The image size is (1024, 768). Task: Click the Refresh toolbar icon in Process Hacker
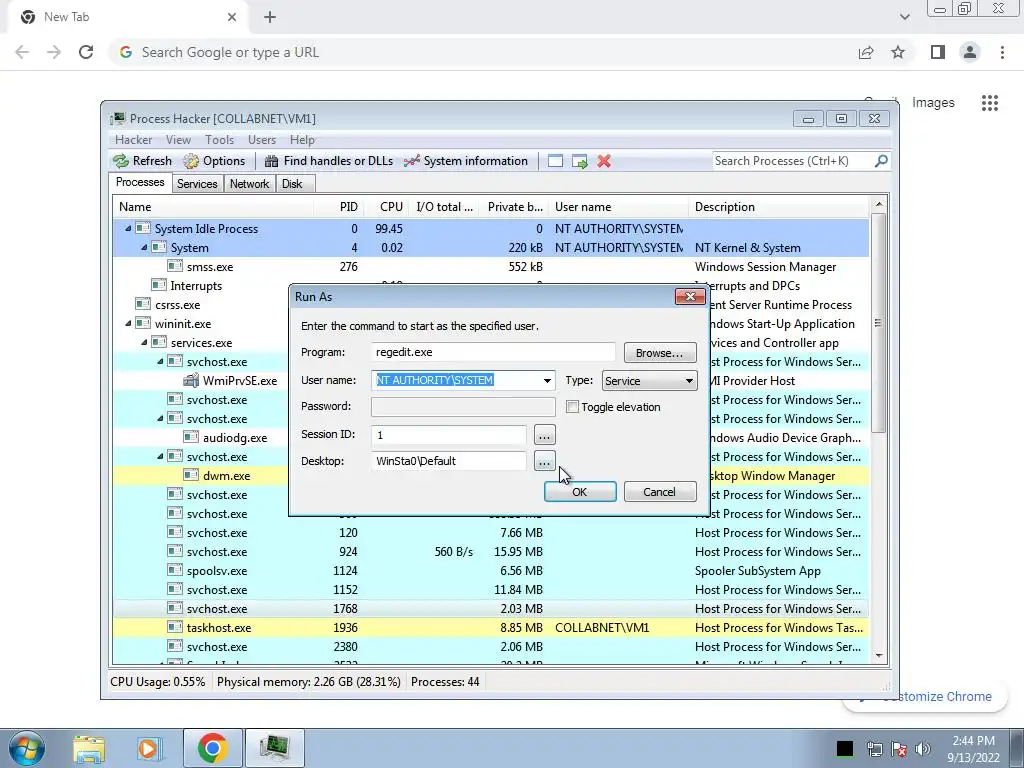(x=121, y=161)
